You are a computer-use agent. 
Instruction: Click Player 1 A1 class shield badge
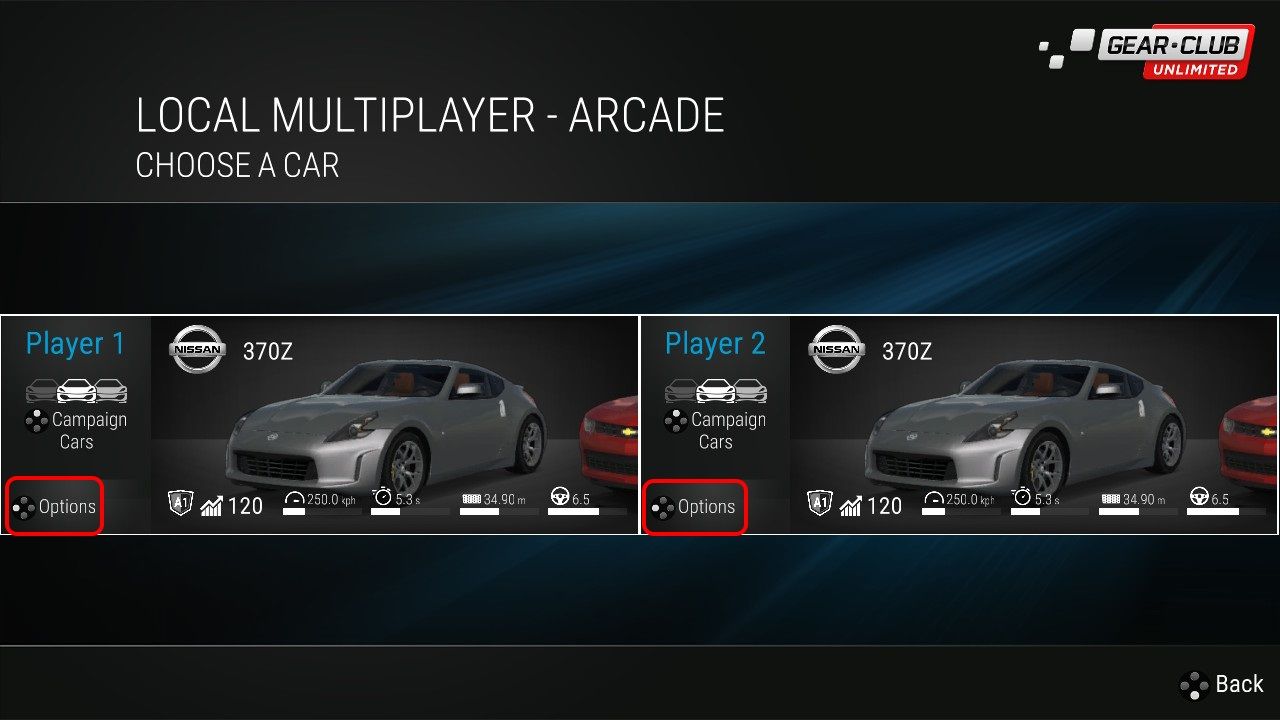coord(180,503)
